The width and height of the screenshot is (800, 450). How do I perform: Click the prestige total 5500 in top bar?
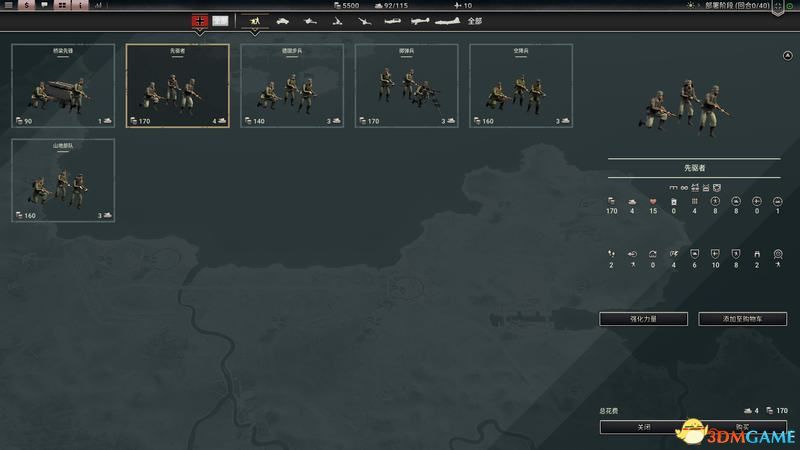pos(346,6)
